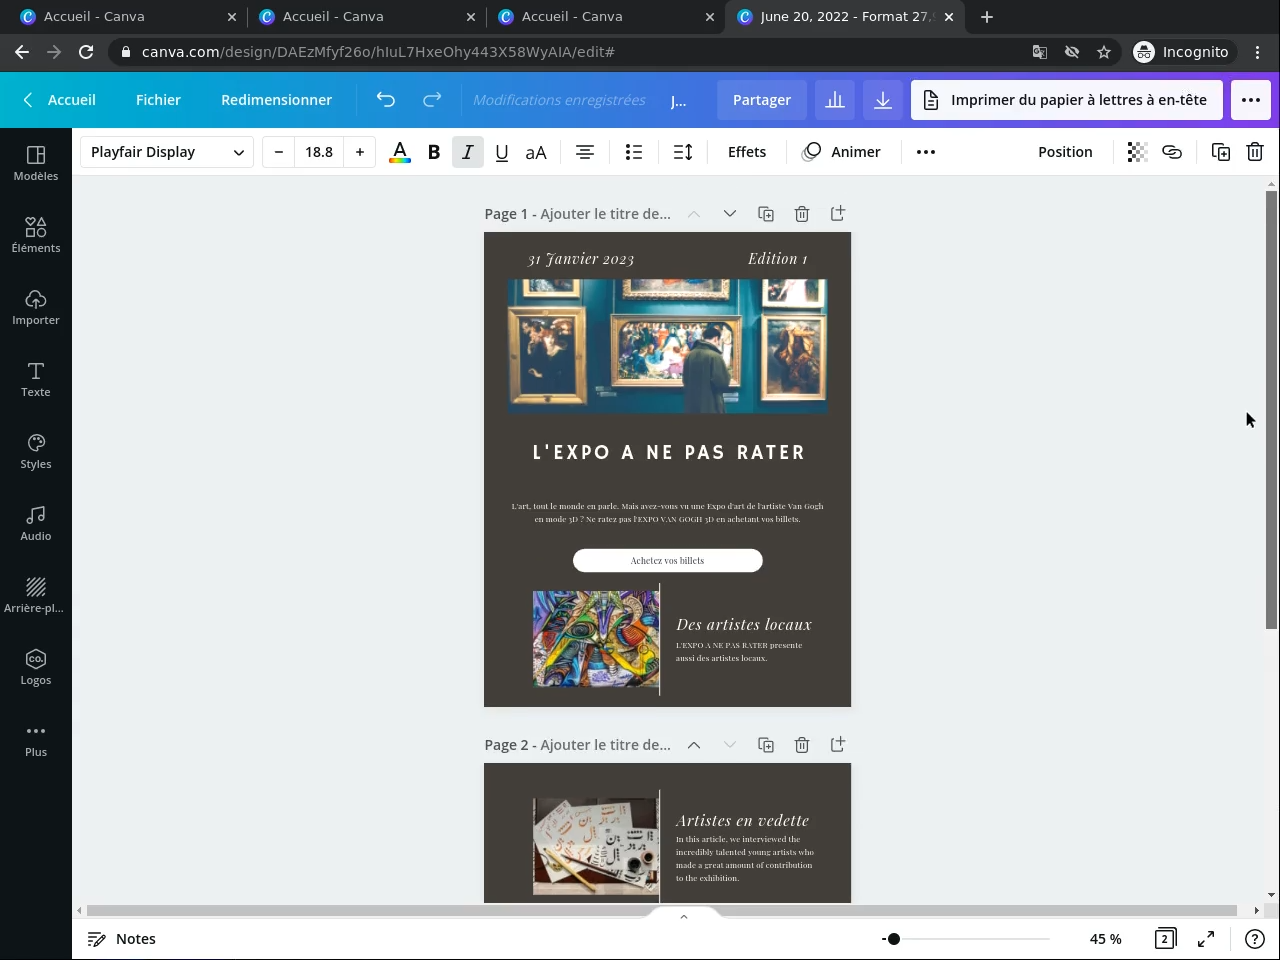
Task: Click Imprimer du papier à lettres à en-tête
Action: pos(1067,100)
